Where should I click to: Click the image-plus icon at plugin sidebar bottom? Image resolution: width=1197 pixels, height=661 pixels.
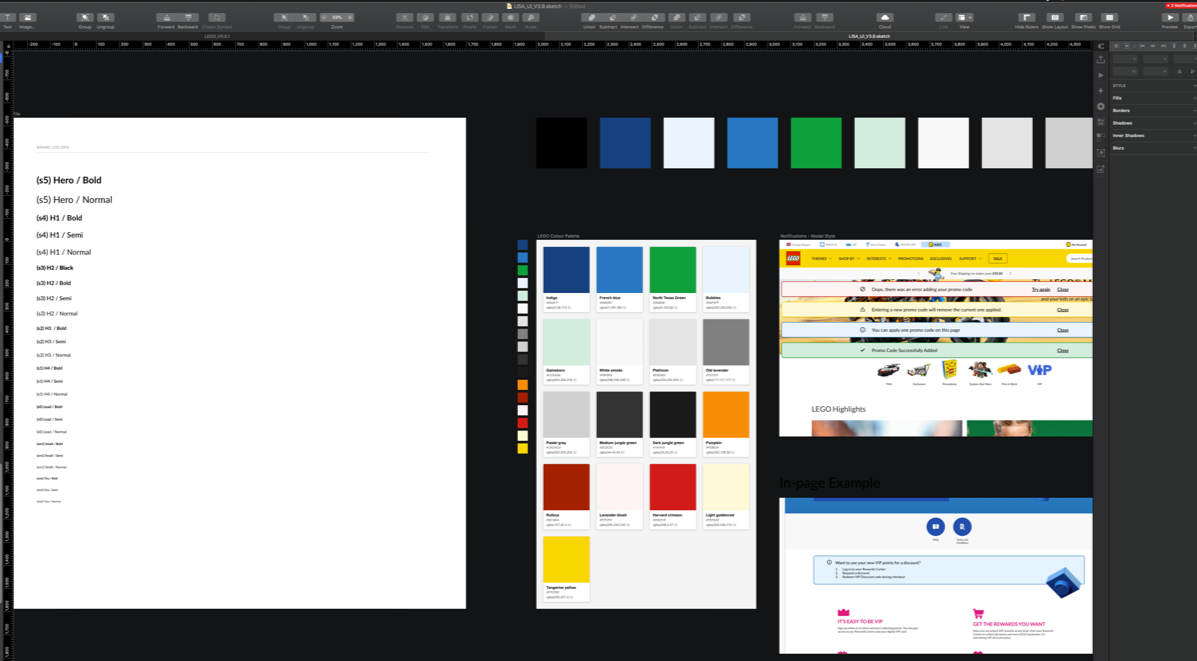(1100, 169)
